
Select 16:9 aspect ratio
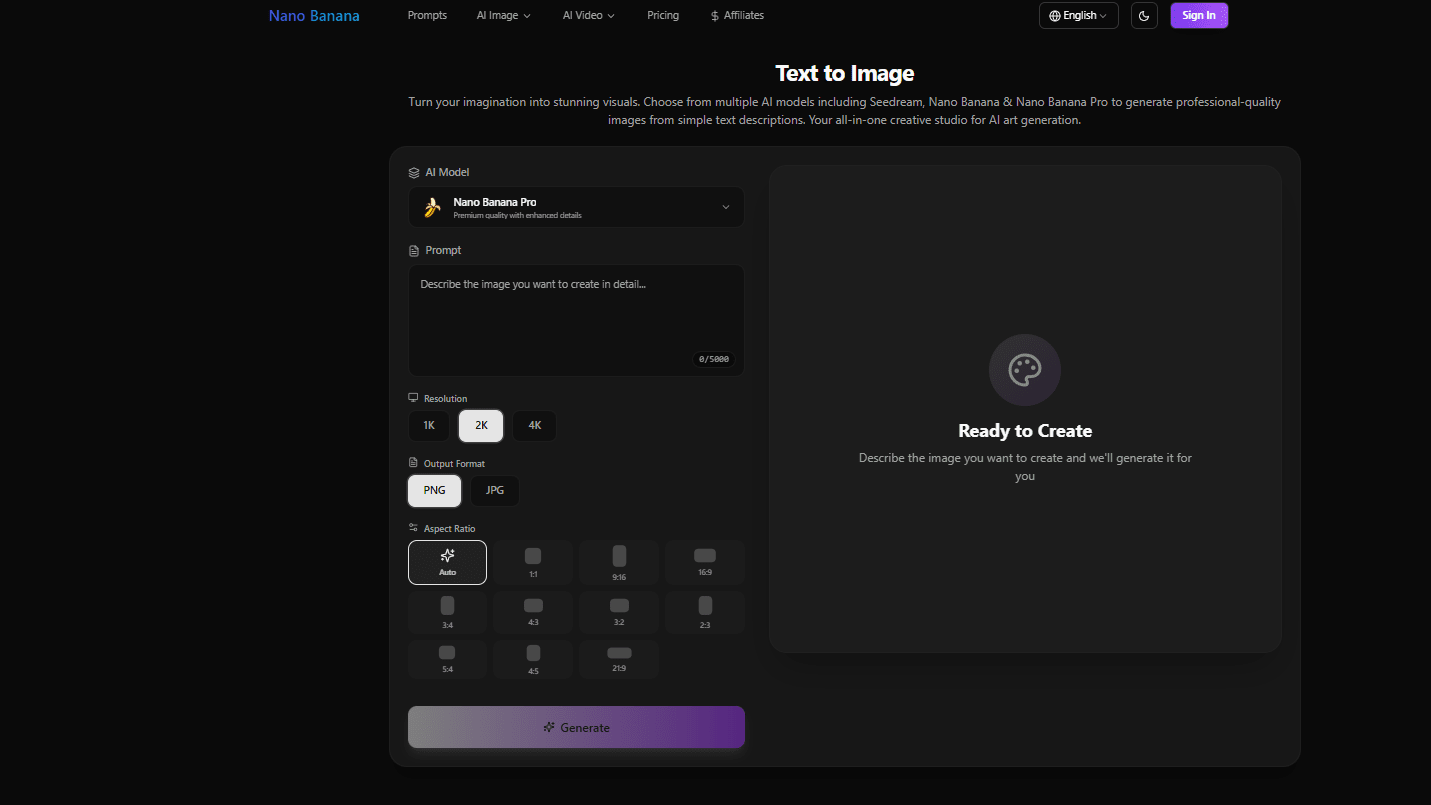[705, 562]
